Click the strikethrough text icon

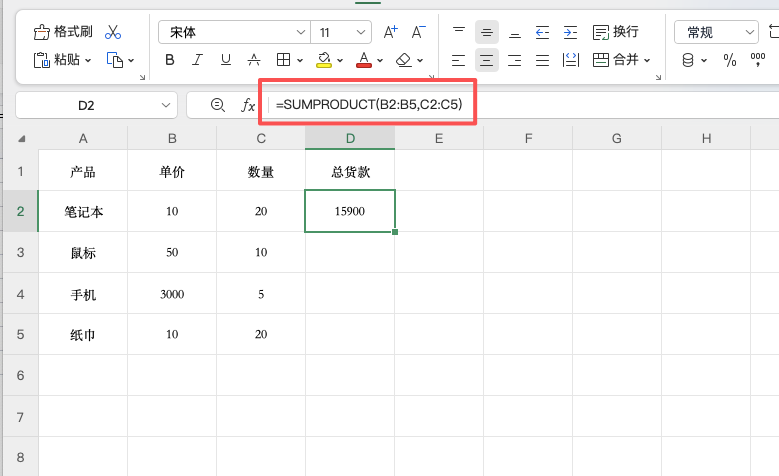click(254, 60)
